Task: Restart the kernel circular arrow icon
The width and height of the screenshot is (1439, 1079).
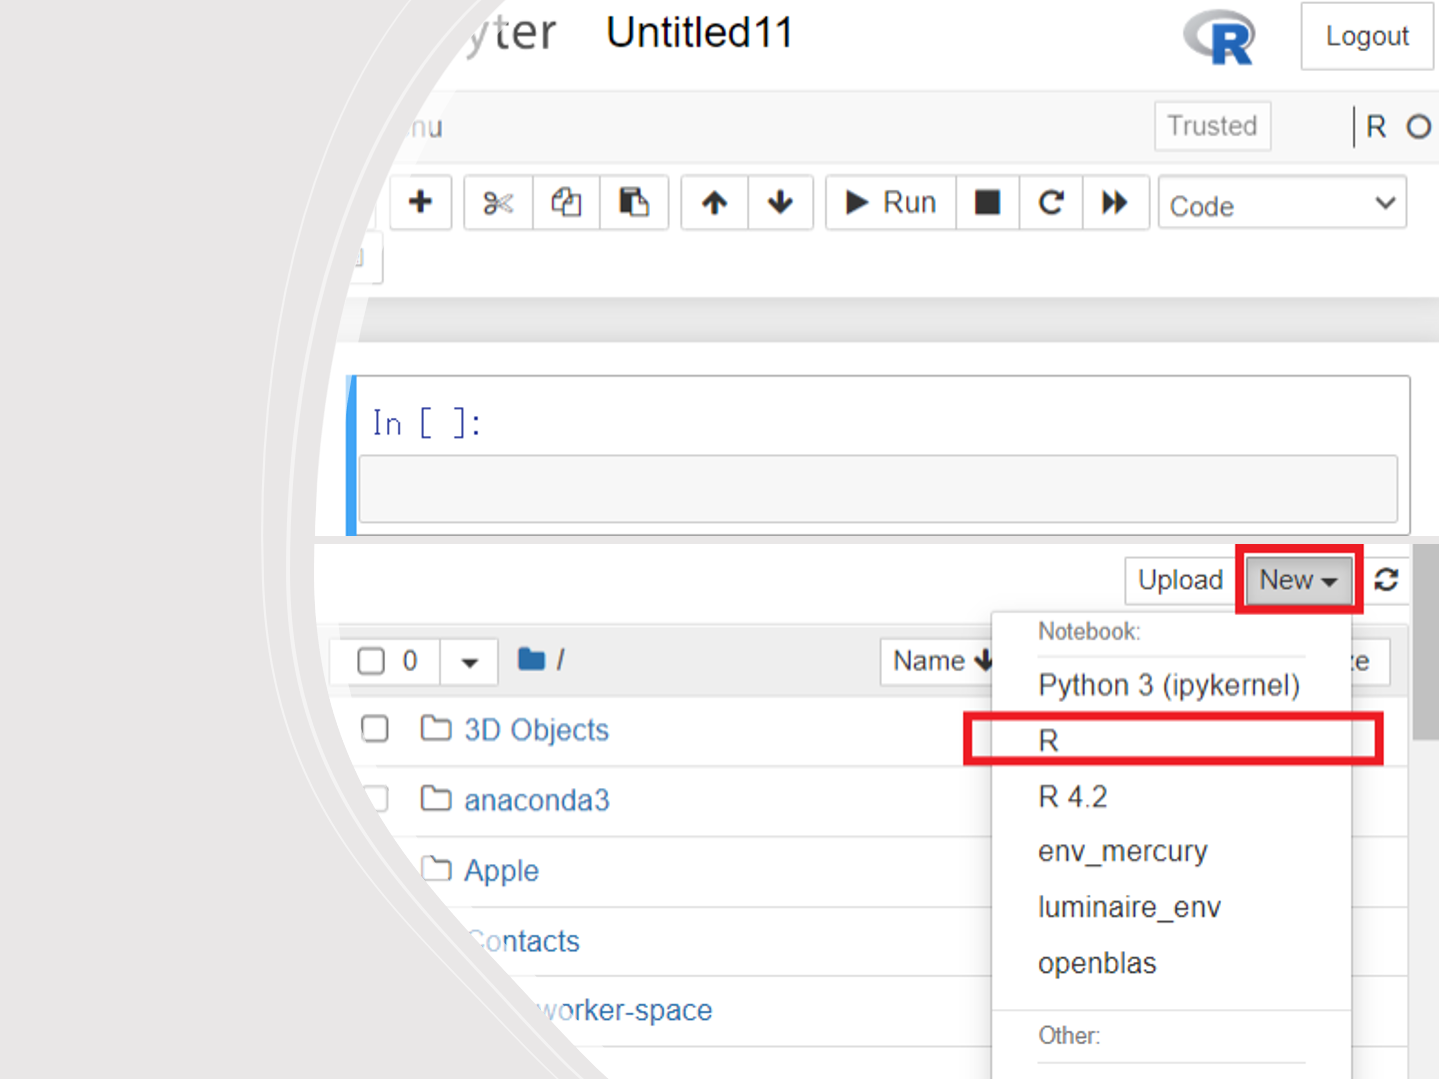Action: click(1051, 203)
